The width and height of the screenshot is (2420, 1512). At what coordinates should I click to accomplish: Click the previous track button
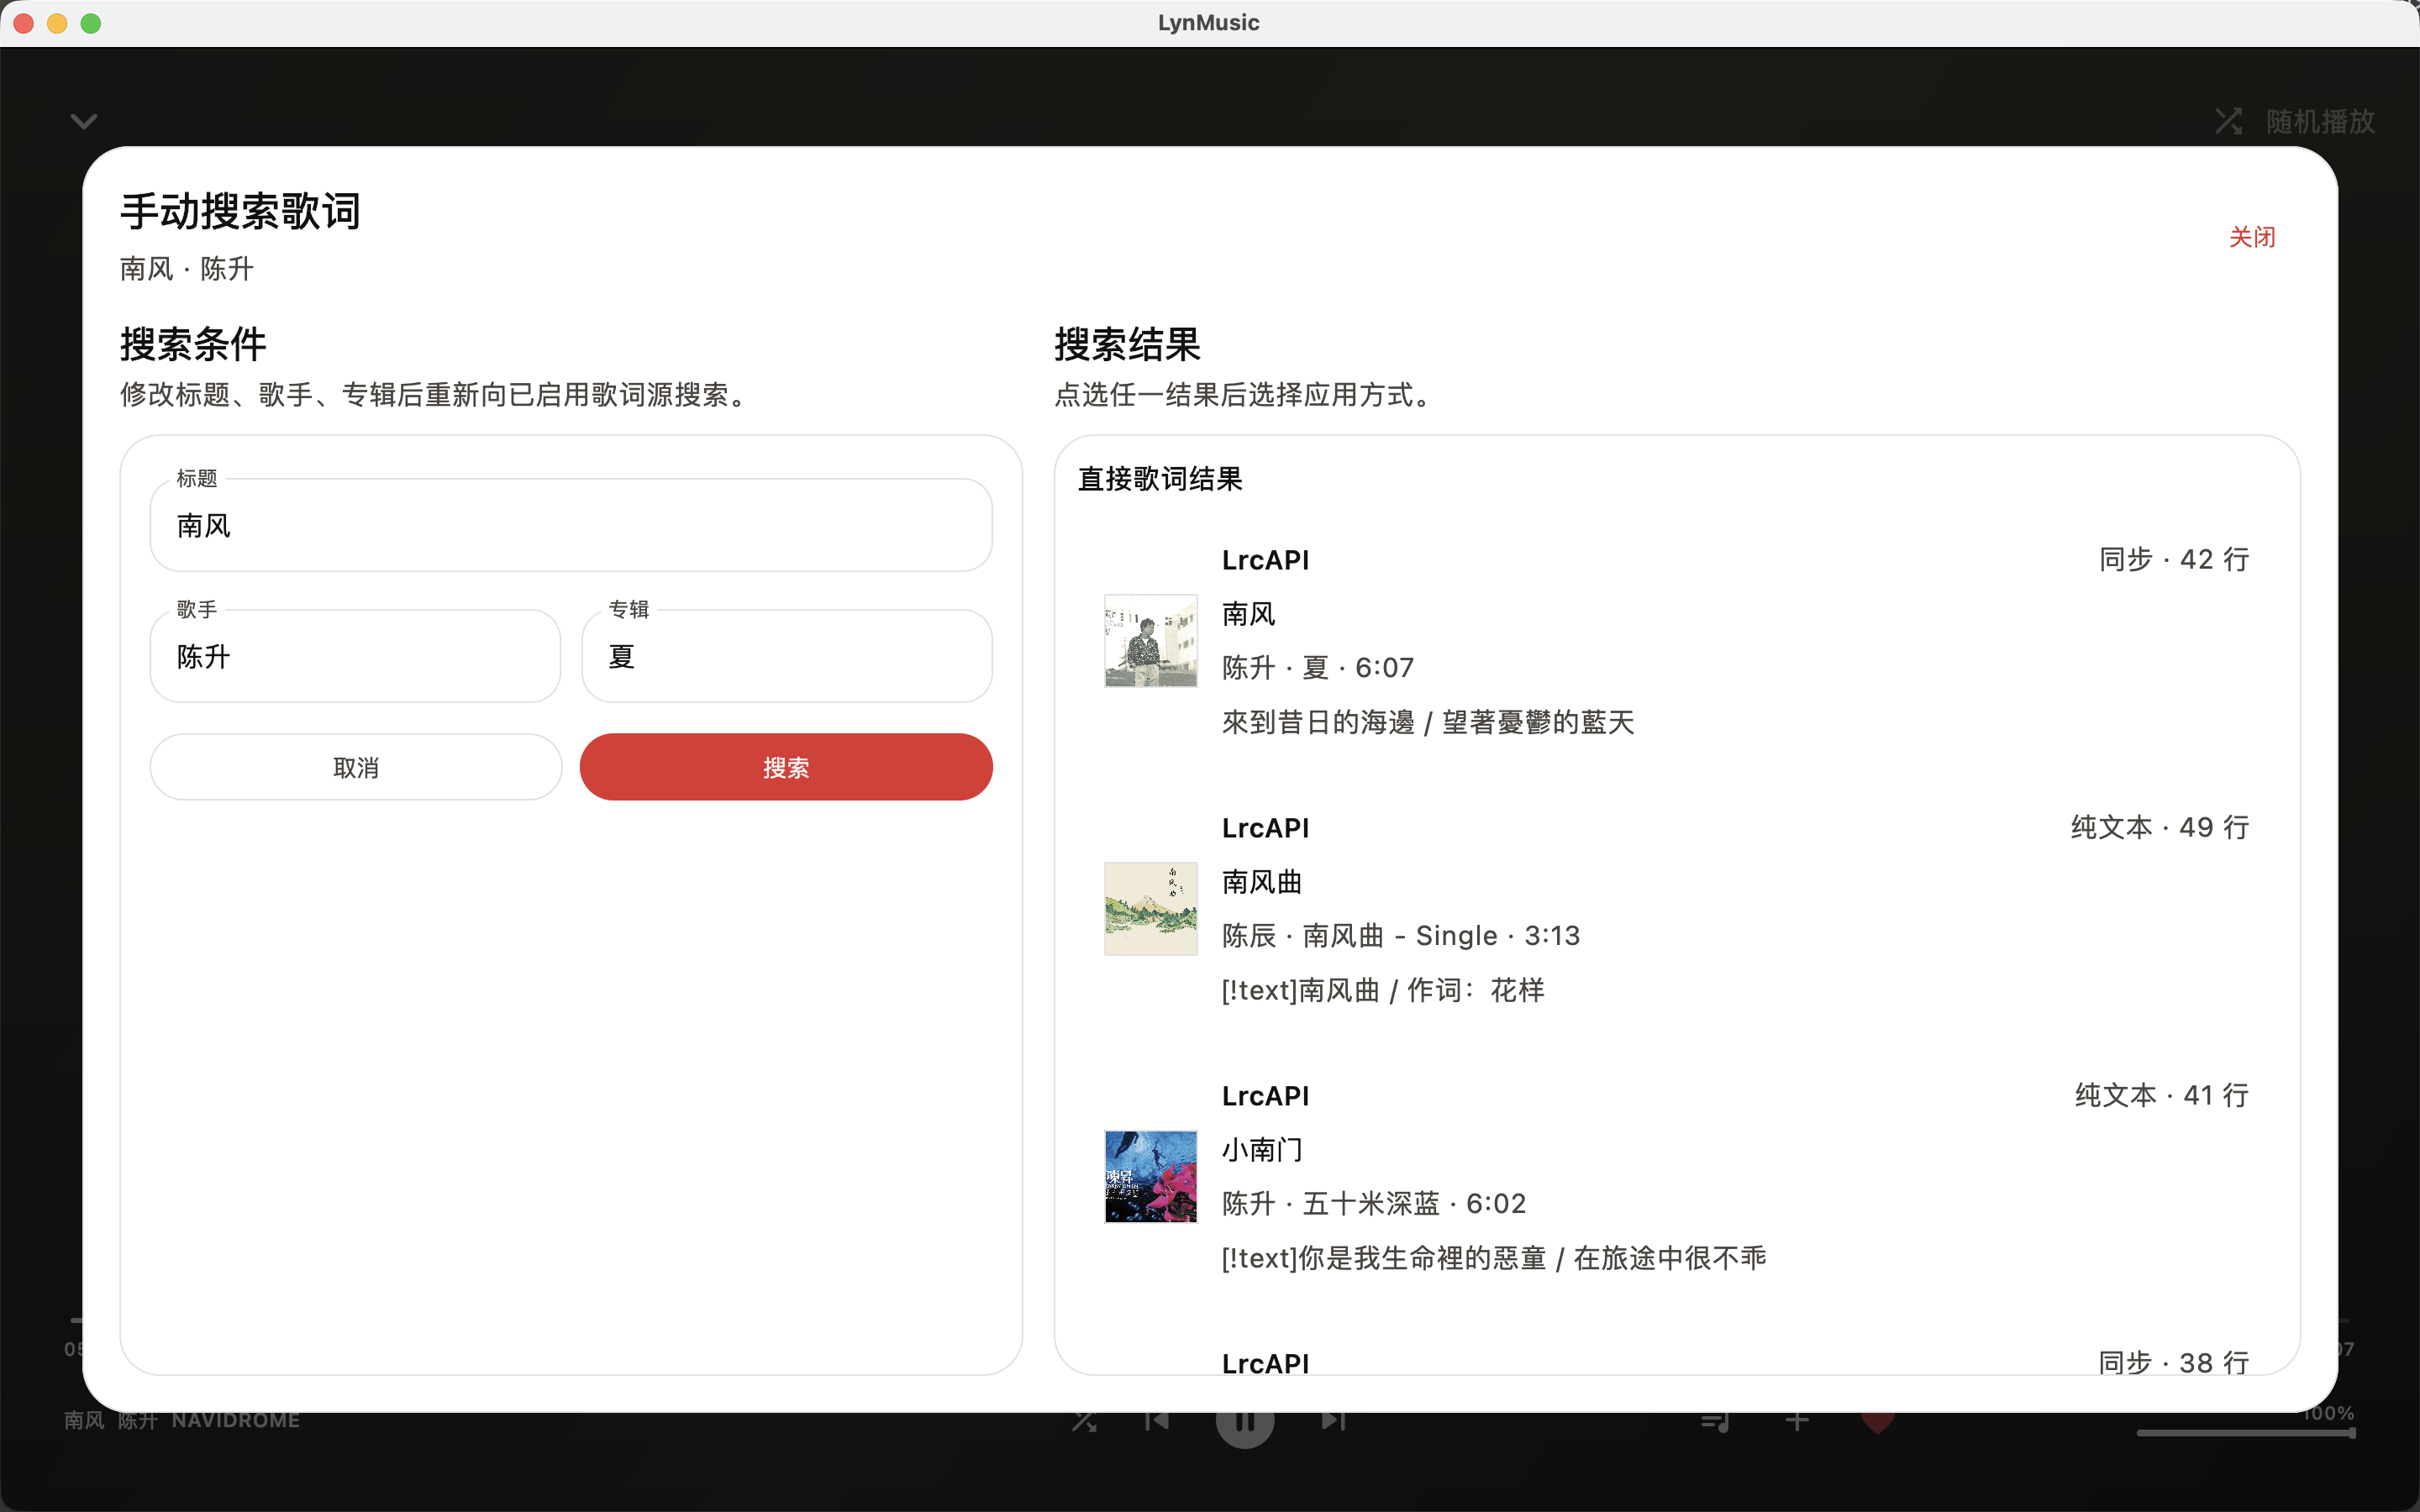pos(1157,1420)
